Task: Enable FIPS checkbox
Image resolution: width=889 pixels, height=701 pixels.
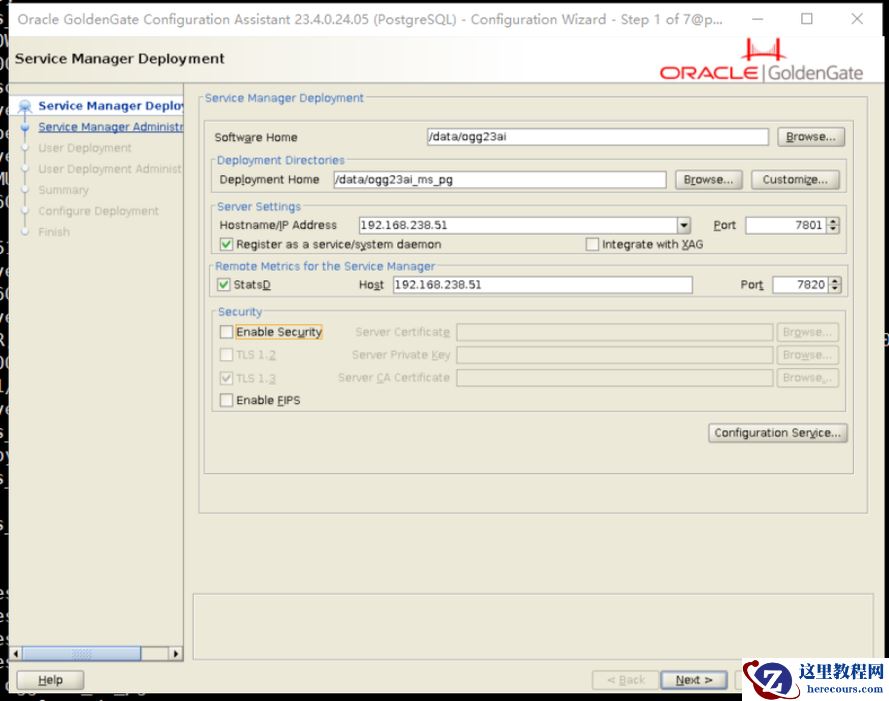Action: (x=227, y=400)
